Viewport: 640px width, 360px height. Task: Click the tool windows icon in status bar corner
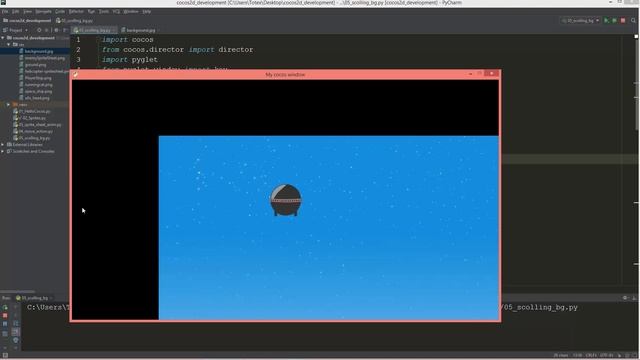(x=5, y=356)
